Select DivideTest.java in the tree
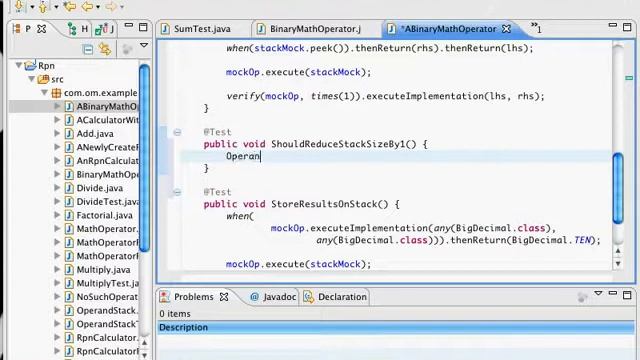 pyautogui.click(x=108, y=202)
